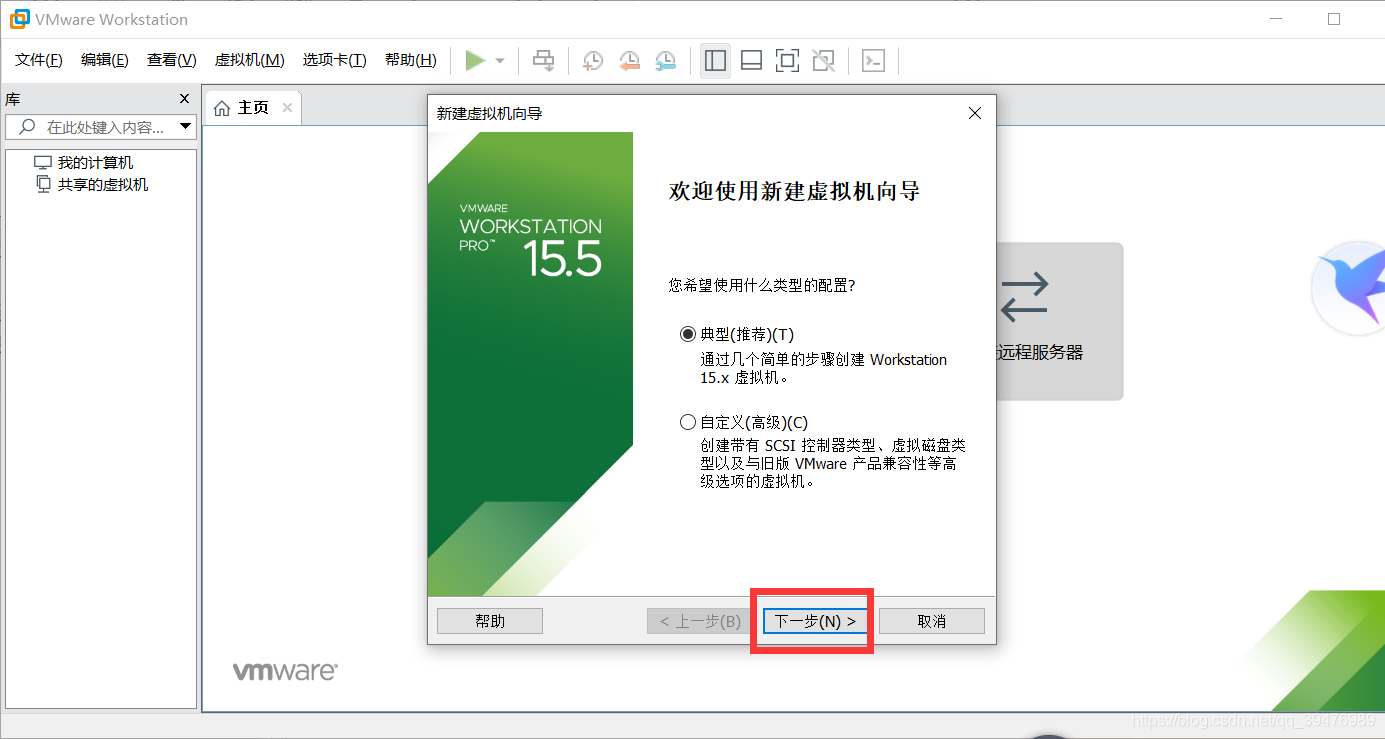The height and width of the screenshot is (739, 1385).
Task: Open the 编辑(E) menu
Action: (x=105, y=60)
